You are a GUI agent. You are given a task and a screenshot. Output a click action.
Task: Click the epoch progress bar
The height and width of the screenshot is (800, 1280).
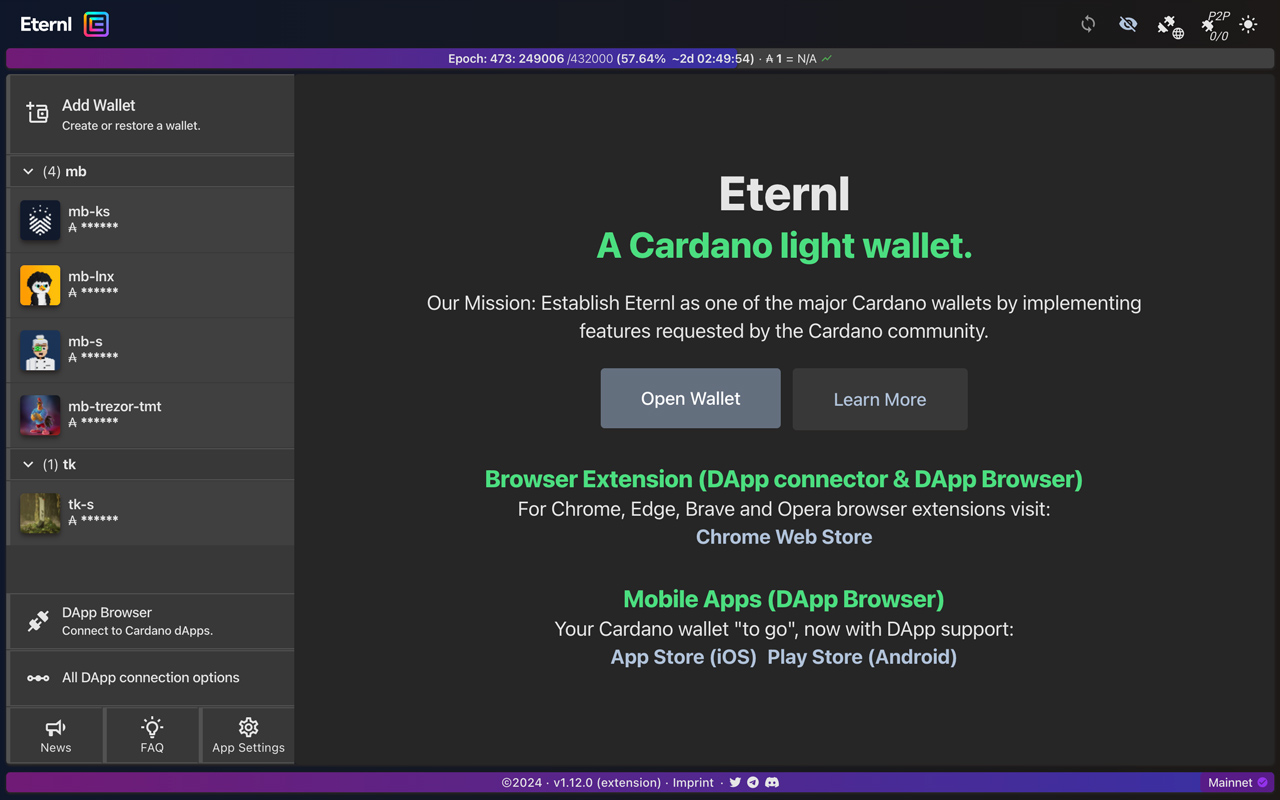point(640,59)
